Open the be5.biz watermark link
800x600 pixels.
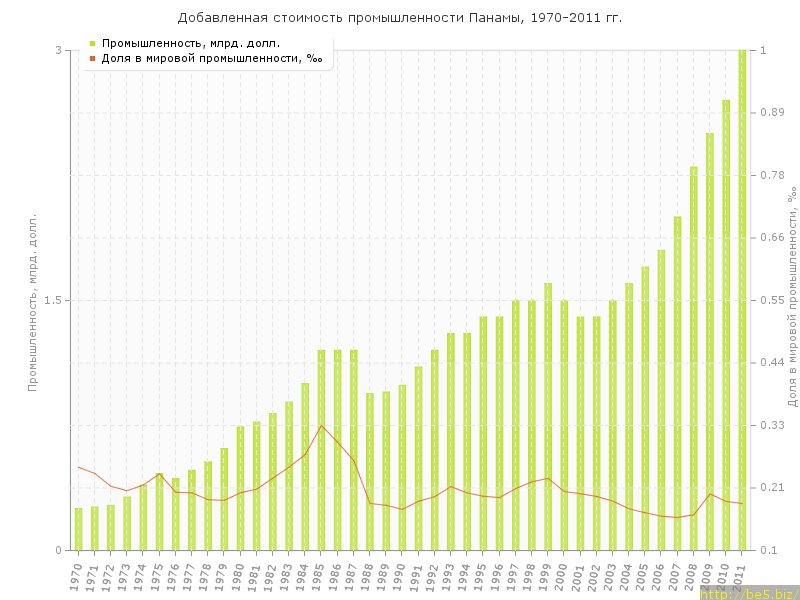tap(748, 594)
